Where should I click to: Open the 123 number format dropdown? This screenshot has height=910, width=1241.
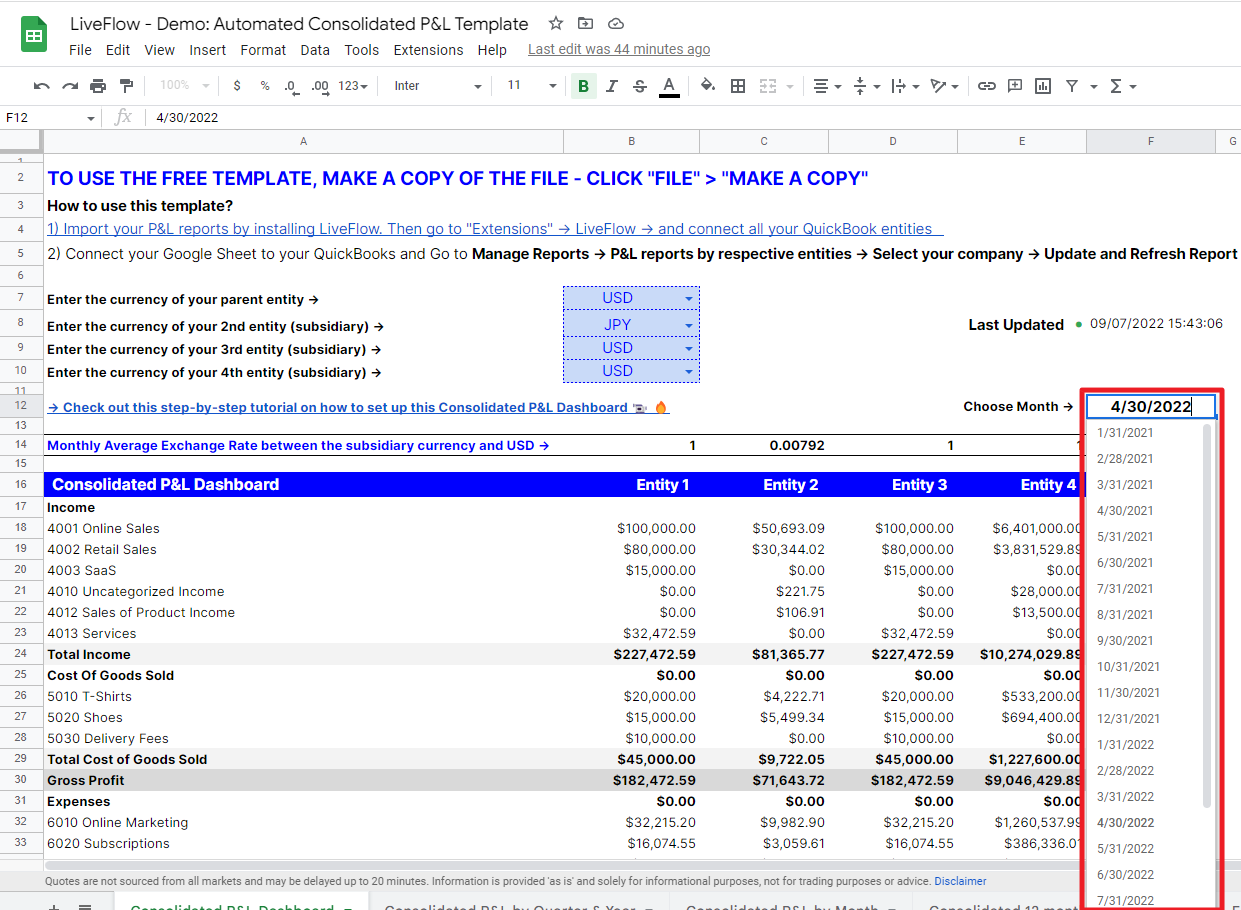[x=353, y=86]
